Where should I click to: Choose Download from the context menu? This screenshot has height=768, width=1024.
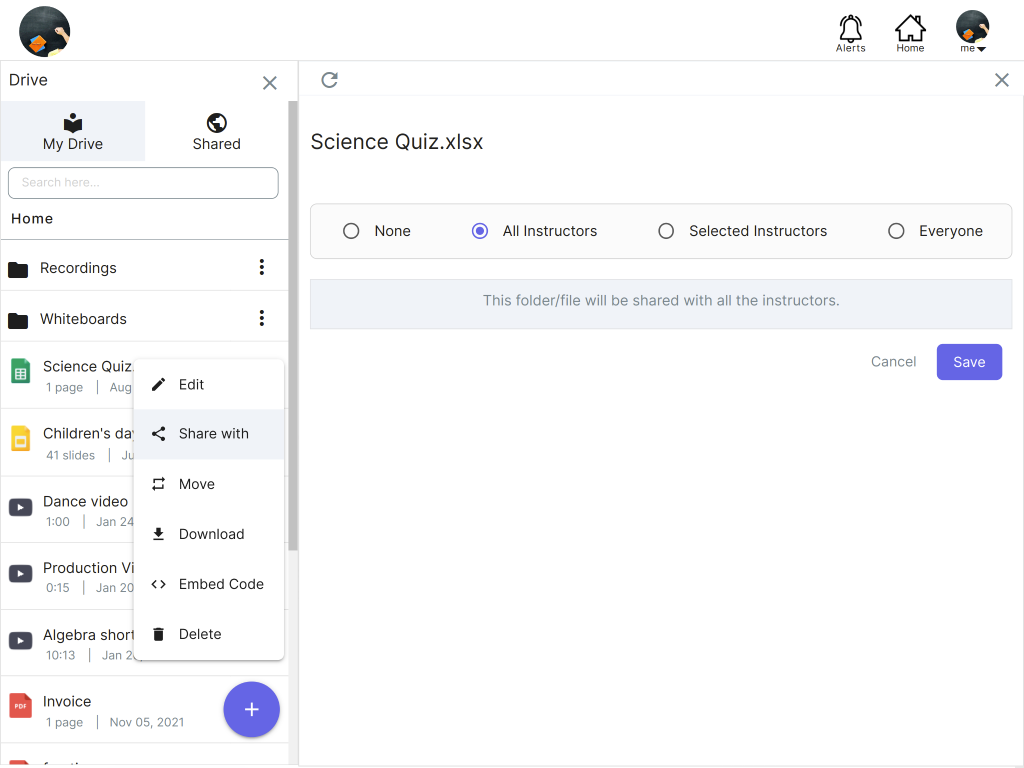211,534
